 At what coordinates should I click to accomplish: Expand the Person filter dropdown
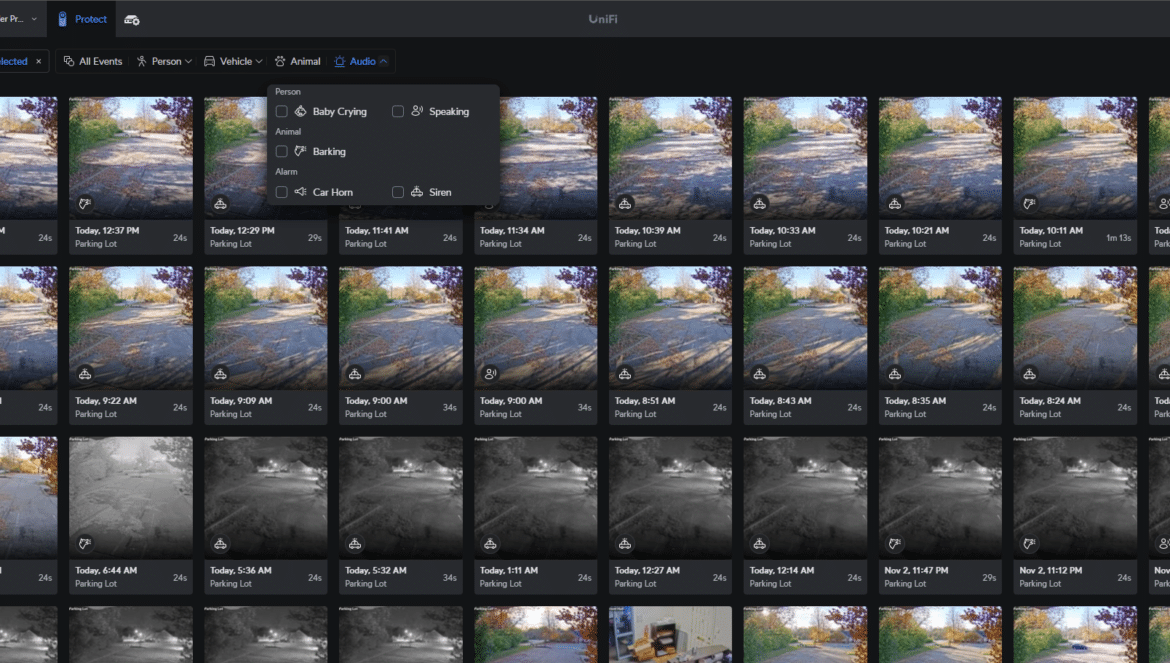[164, 61]
